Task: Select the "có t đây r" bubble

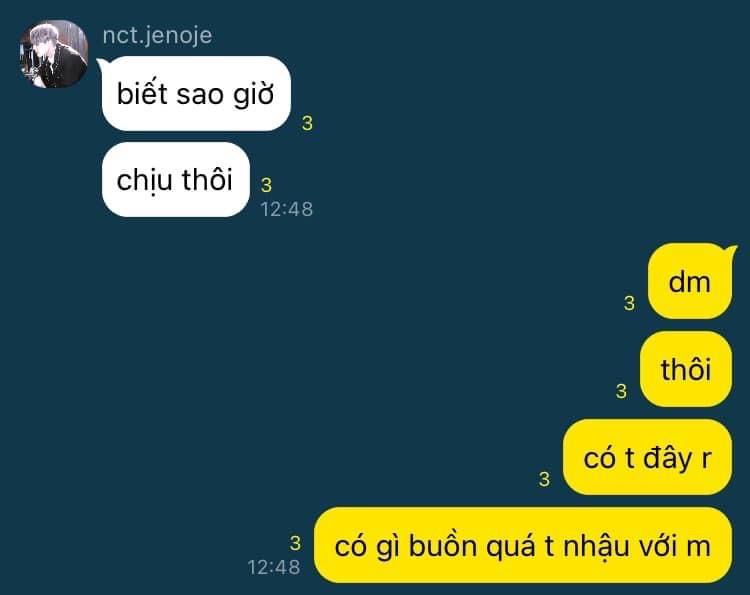Action: click(647, 457)
